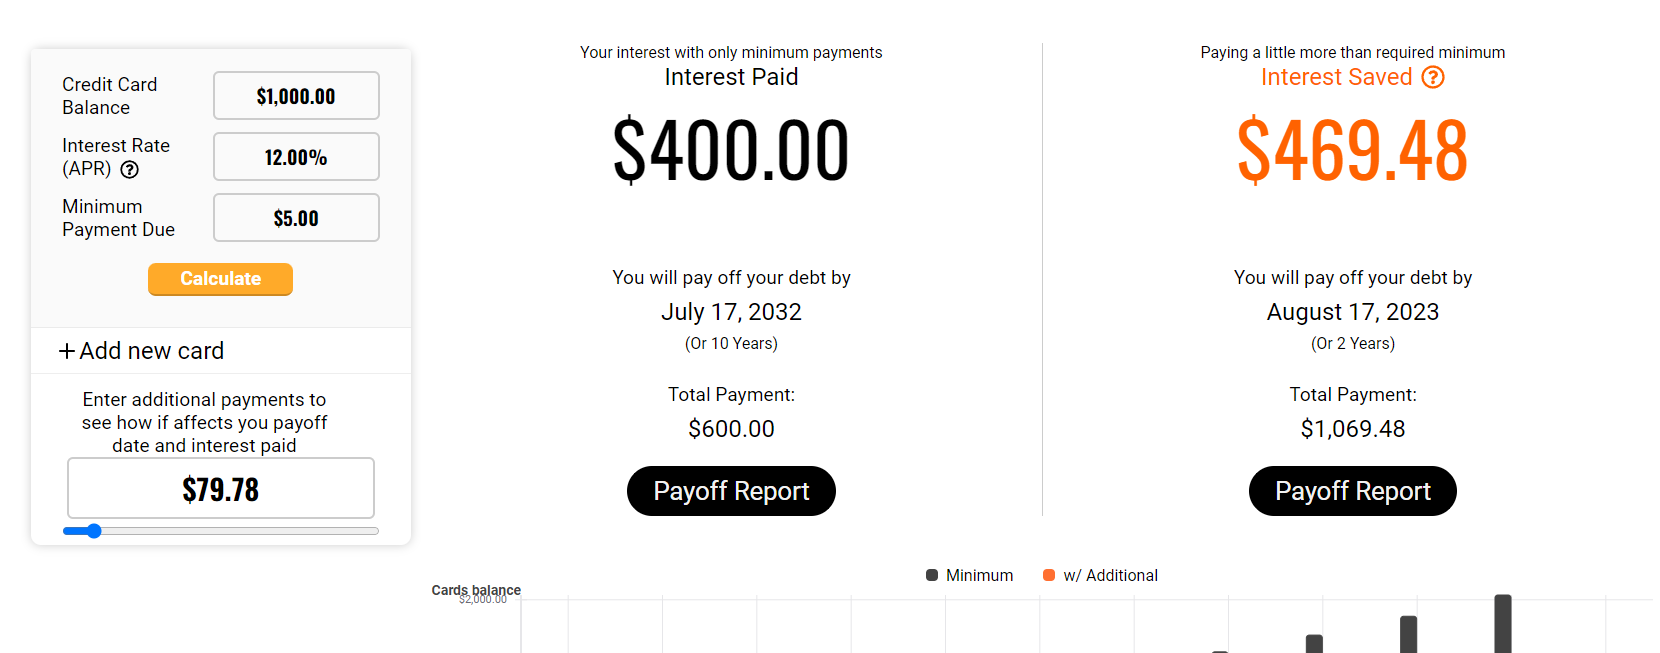Expand the Add new card section

click(x=141, y=351)
